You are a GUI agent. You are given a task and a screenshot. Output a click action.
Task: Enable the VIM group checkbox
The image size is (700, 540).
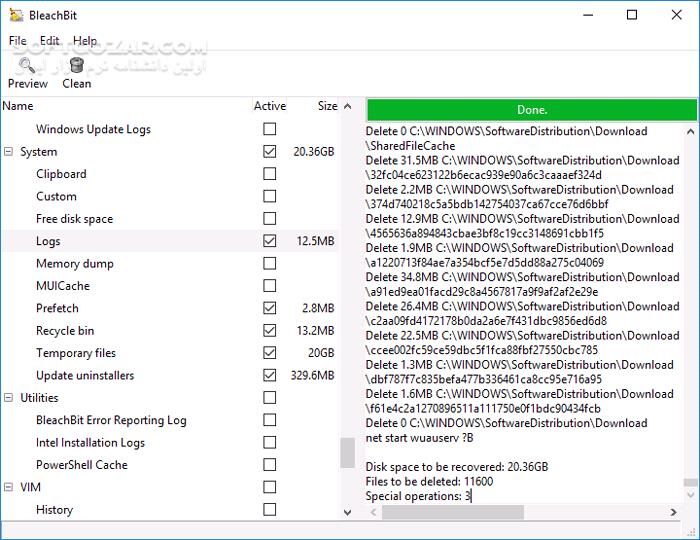pyautogui.click(x=270, y=487)
